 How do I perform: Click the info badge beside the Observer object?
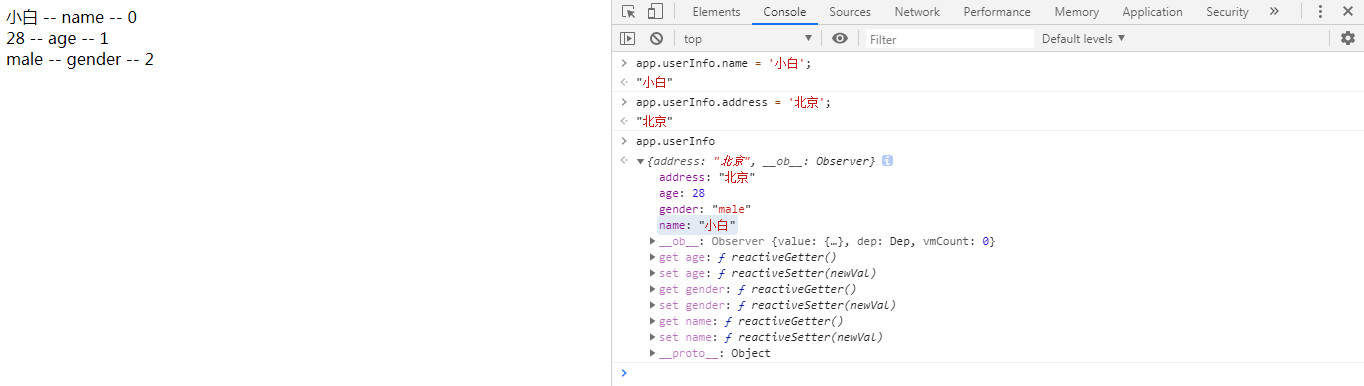tap(887, 161)
